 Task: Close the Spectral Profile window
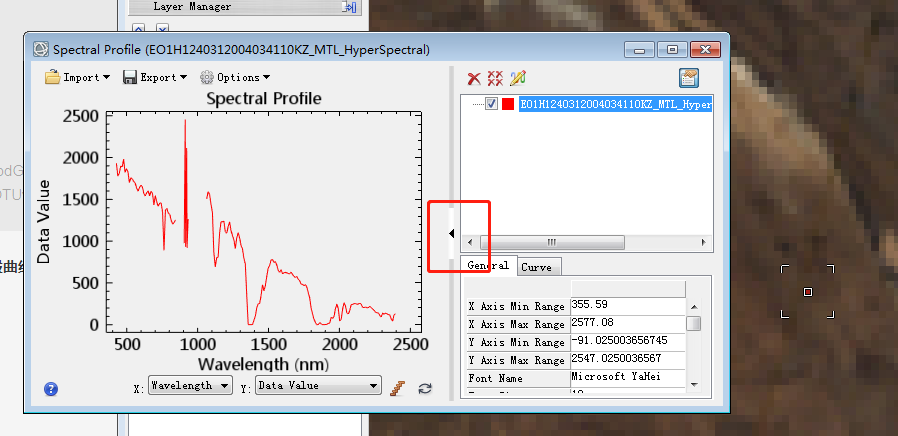pos(705,50)
